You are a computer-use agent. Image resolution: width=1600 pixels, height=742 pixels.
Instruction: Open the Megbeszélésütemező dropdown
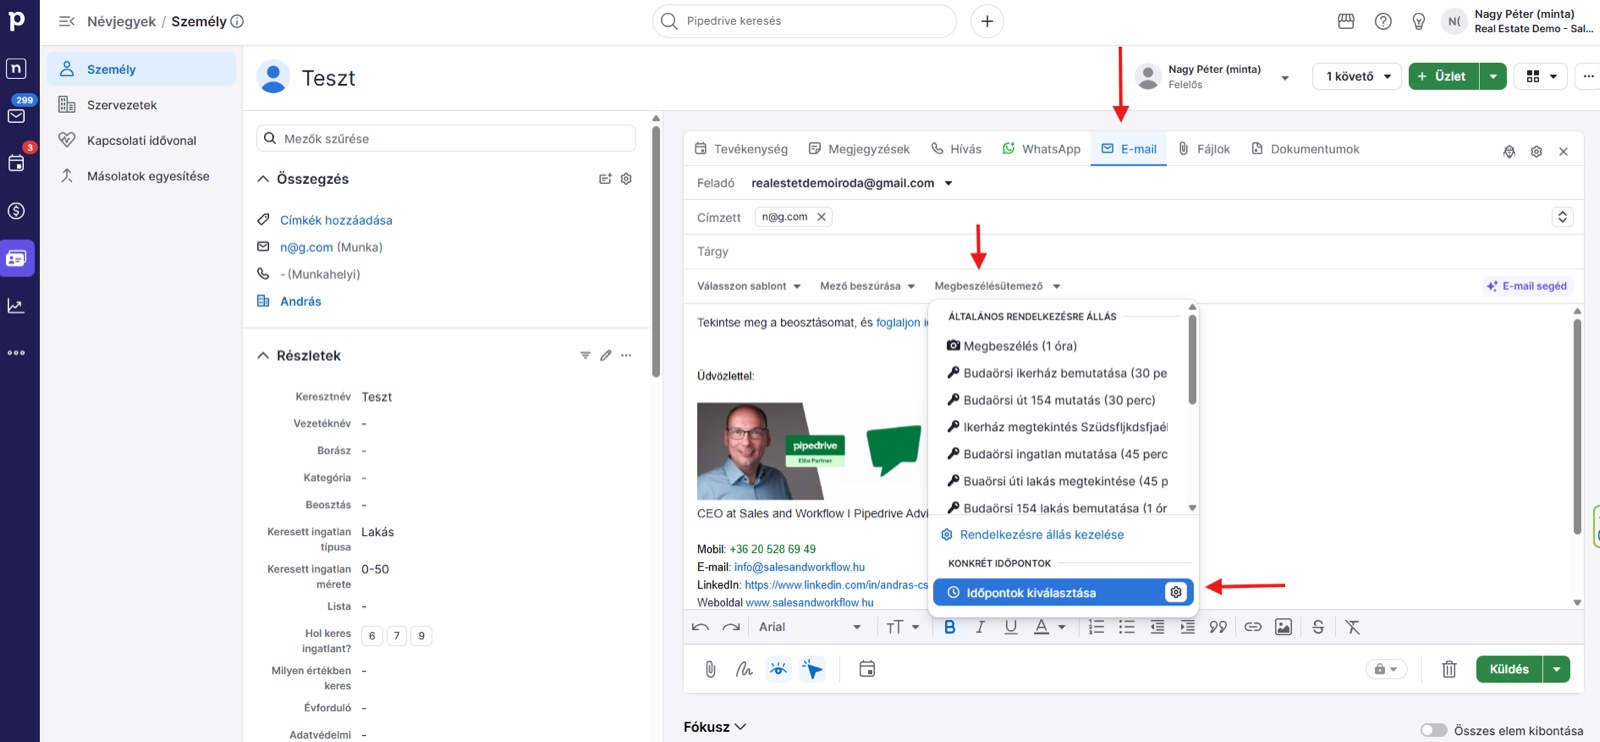tap(997, 286)
